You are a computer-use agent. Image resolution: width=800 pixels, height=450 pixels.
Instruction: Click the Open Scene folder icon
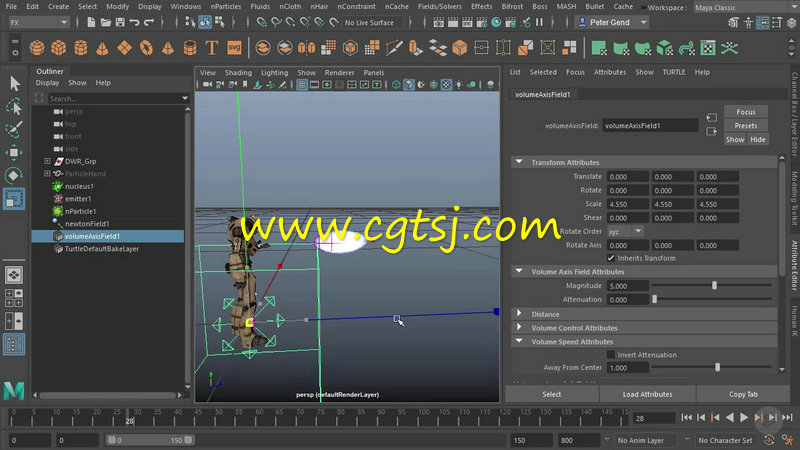tap(106, 22)
